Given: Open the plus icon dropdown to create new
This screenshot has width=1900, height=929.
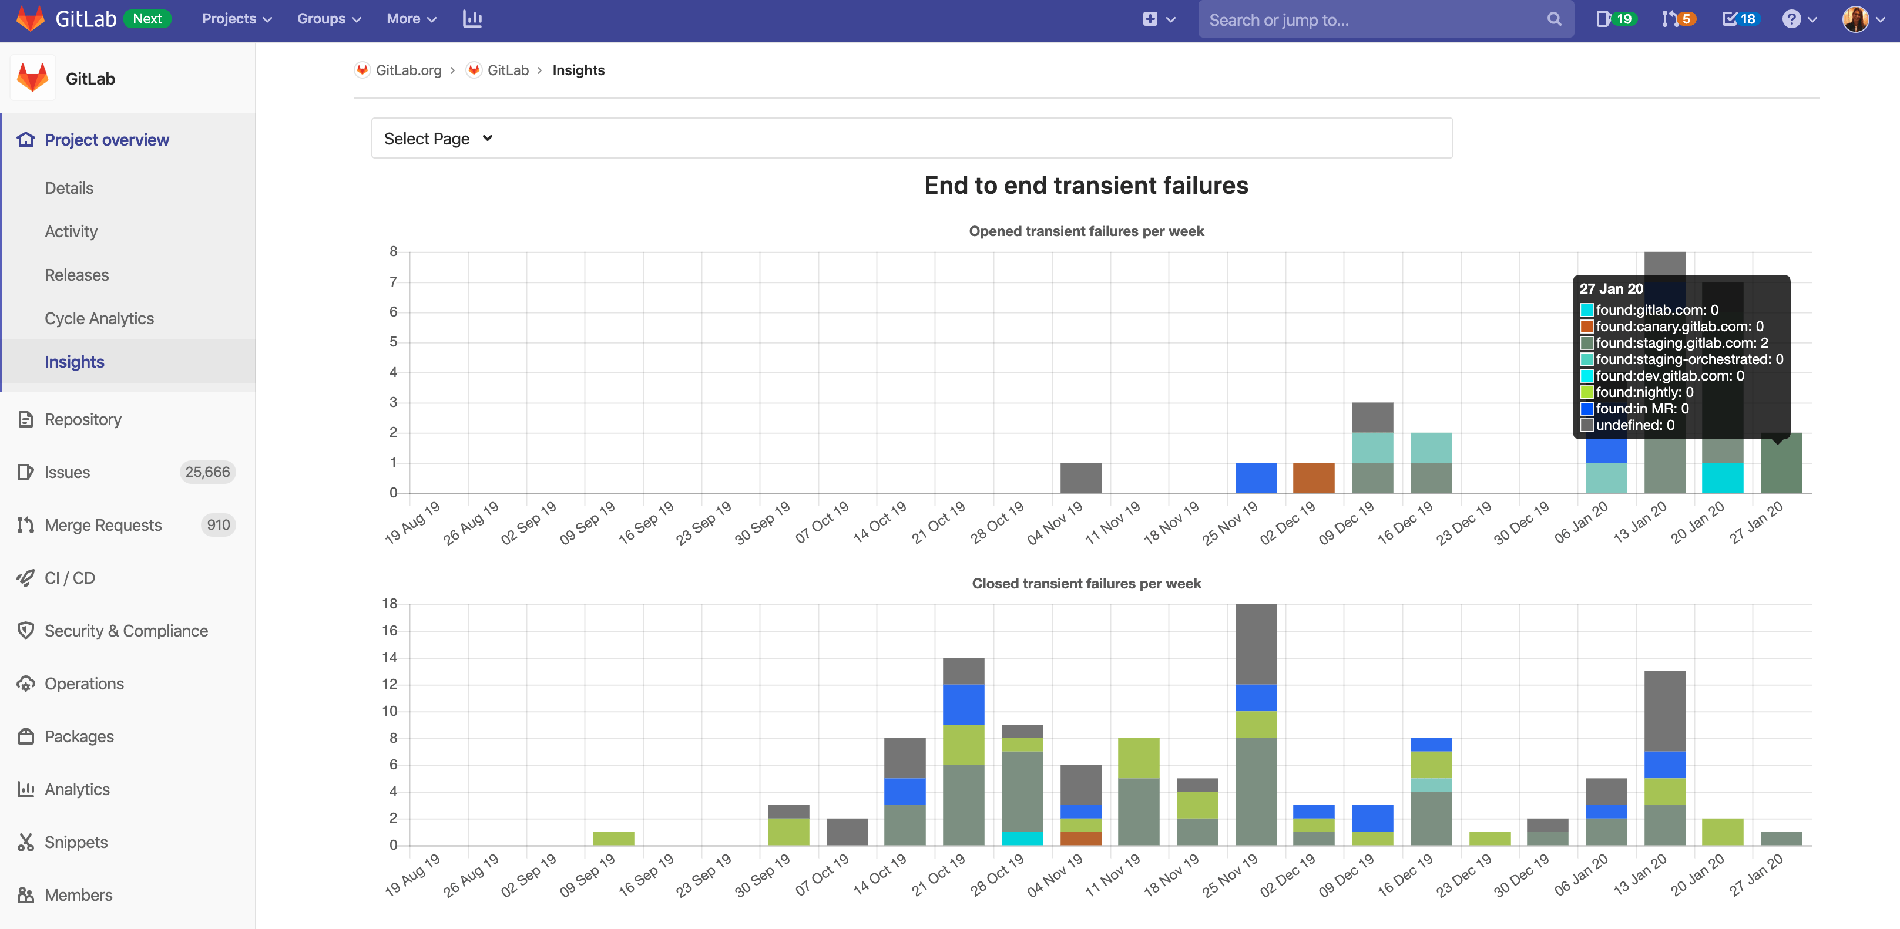Looking at the screenshot, I should click(x=1158, y=18).
